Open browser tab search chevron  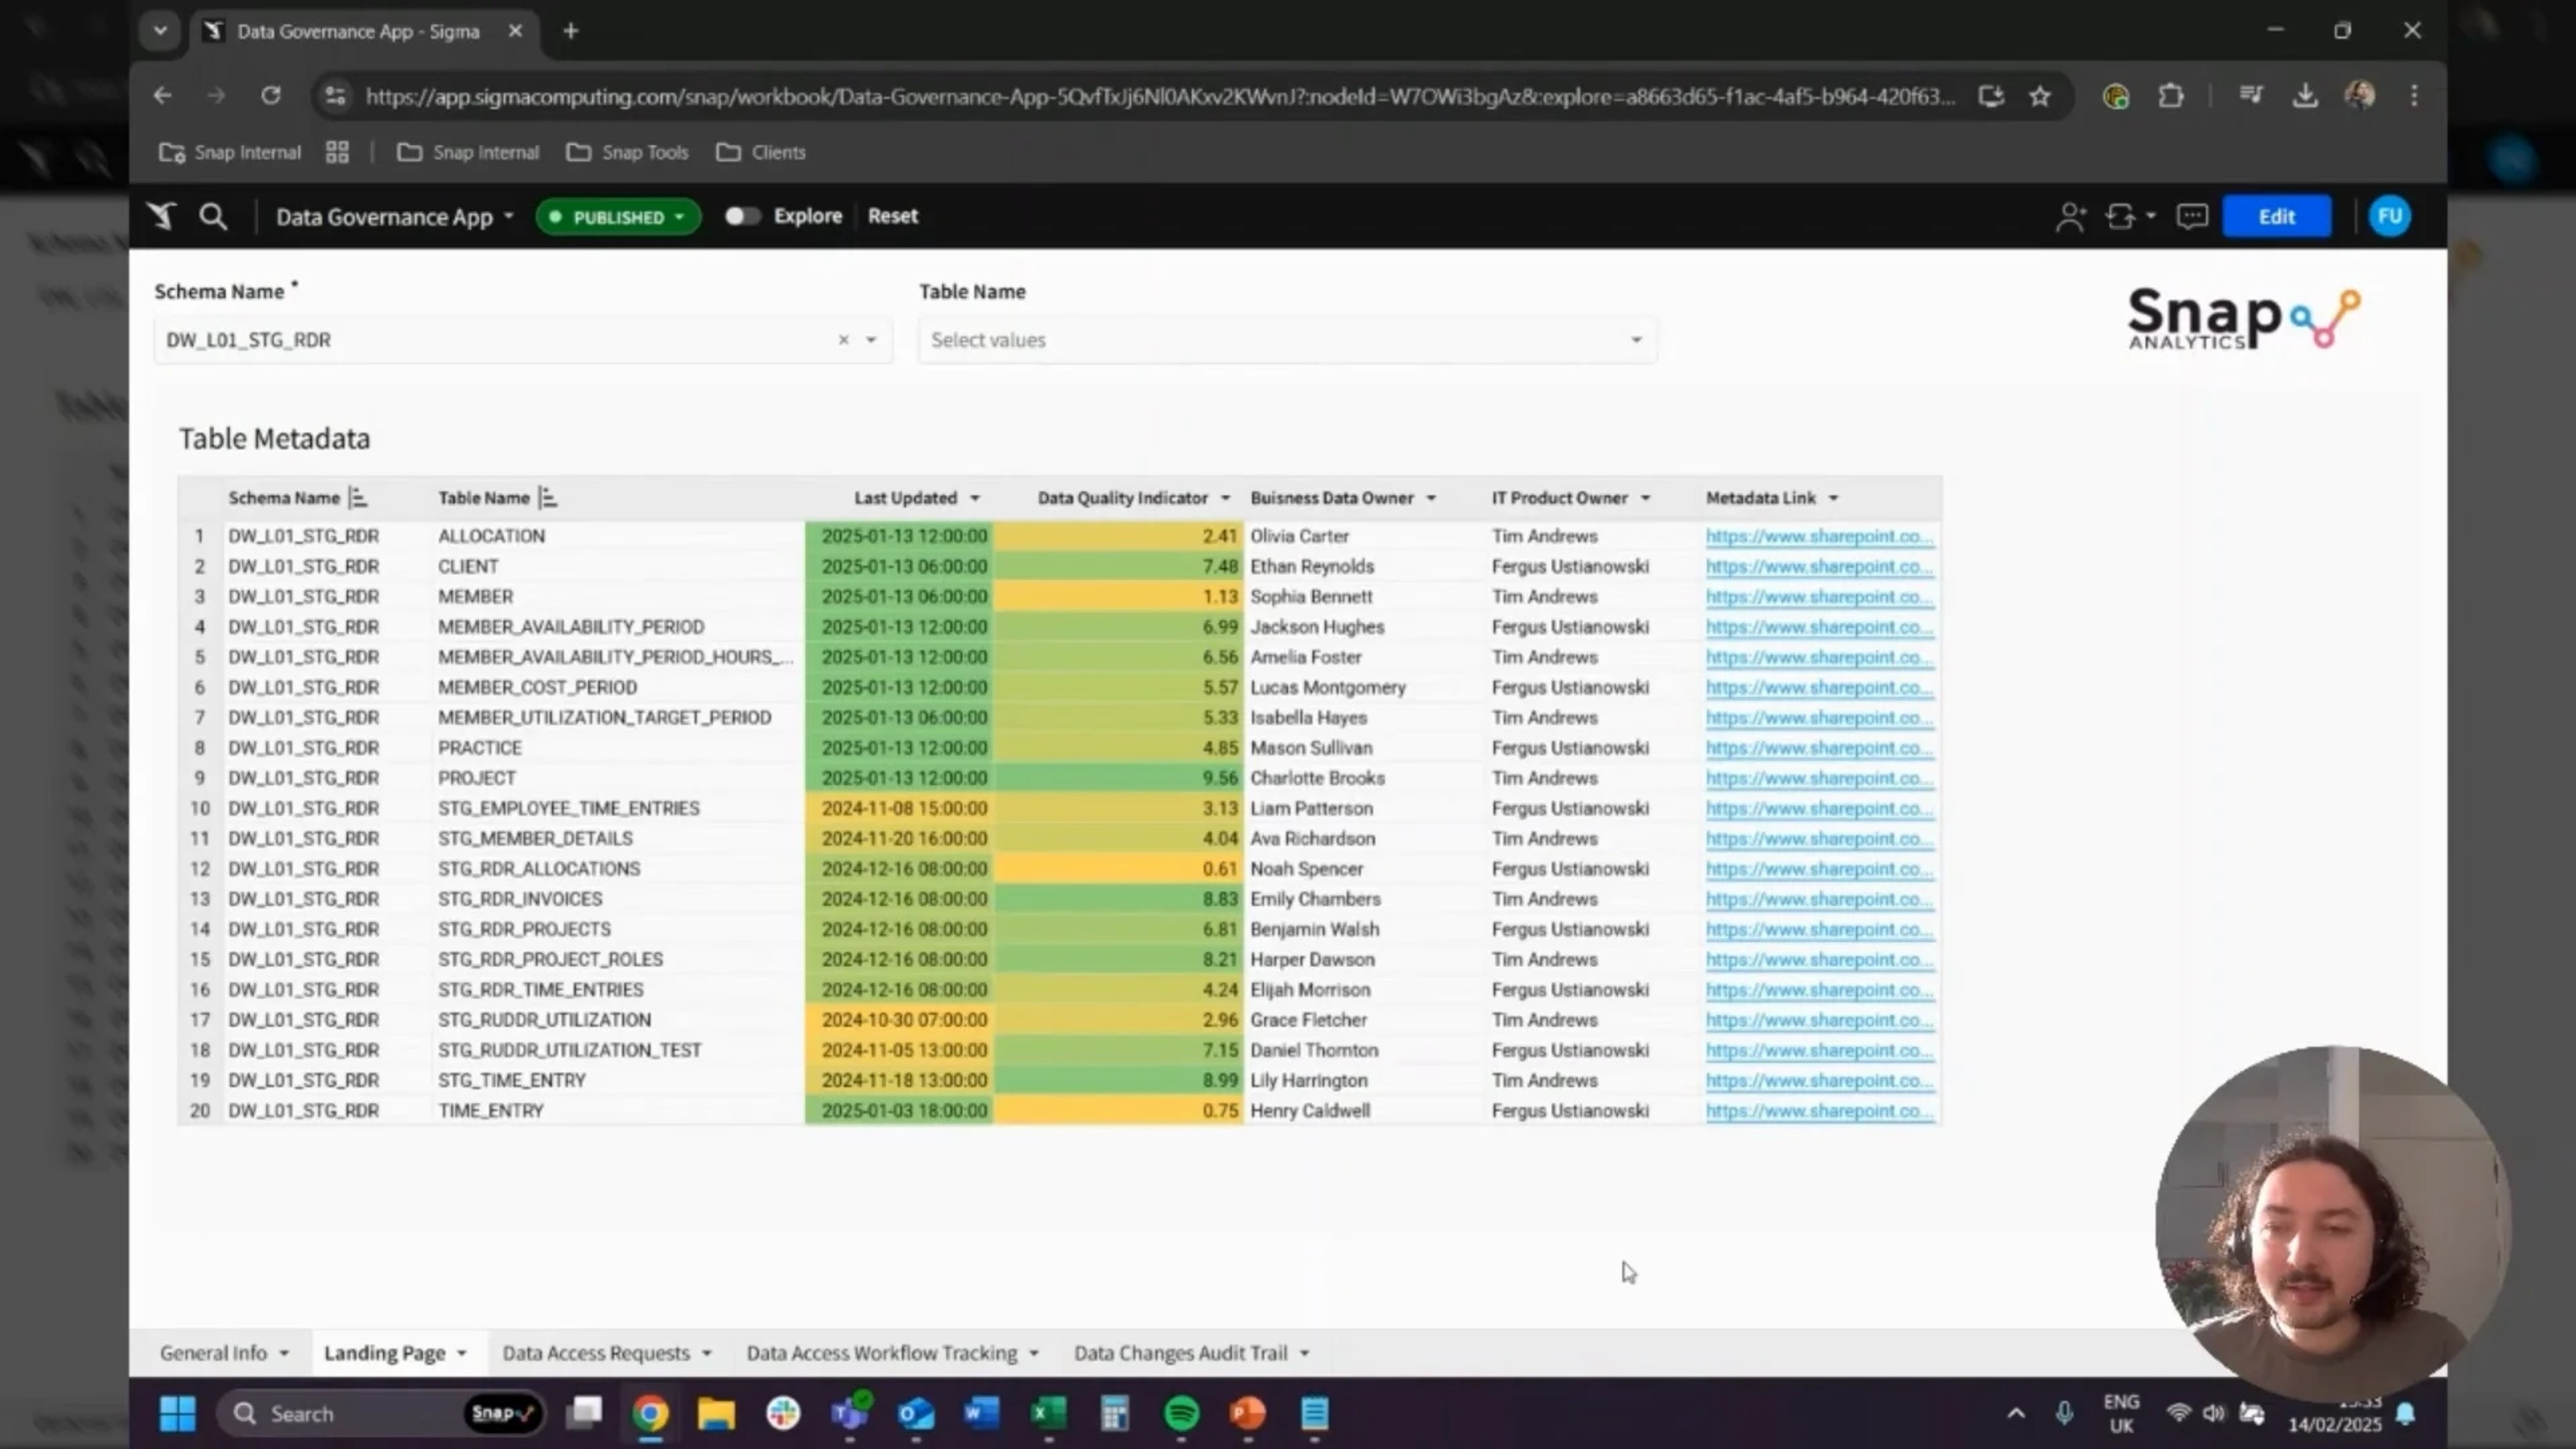tap(160, 31)
